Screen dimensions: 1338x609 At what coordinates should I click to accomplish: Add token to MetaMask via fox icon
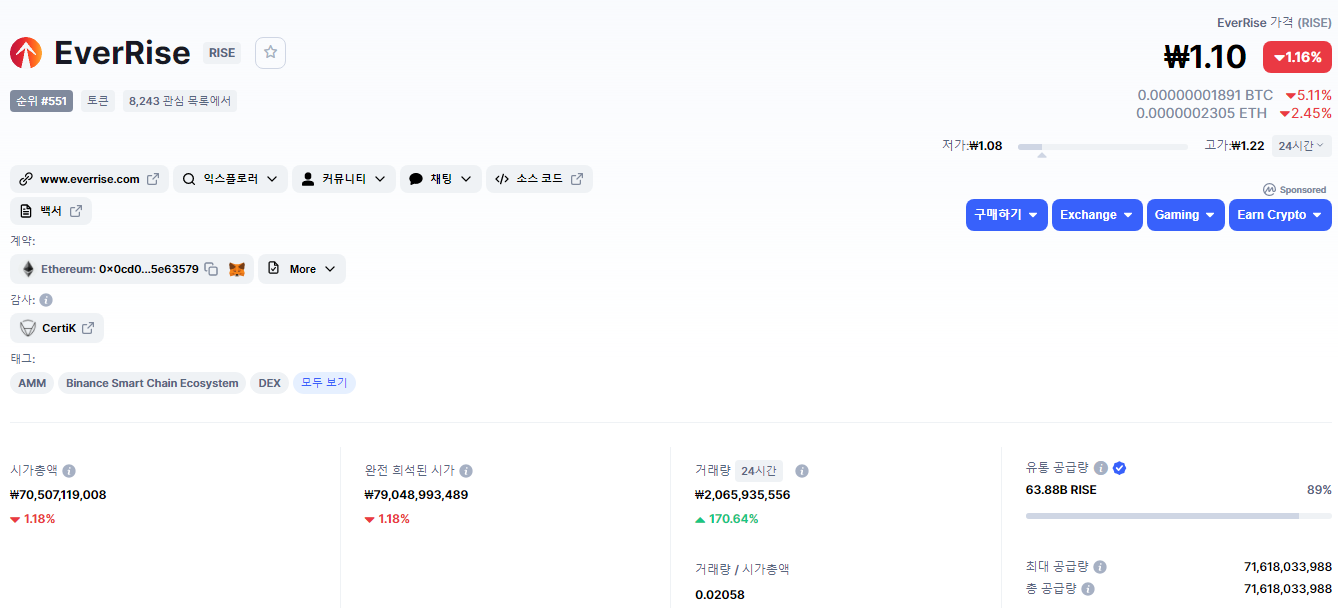coord(237,269)
